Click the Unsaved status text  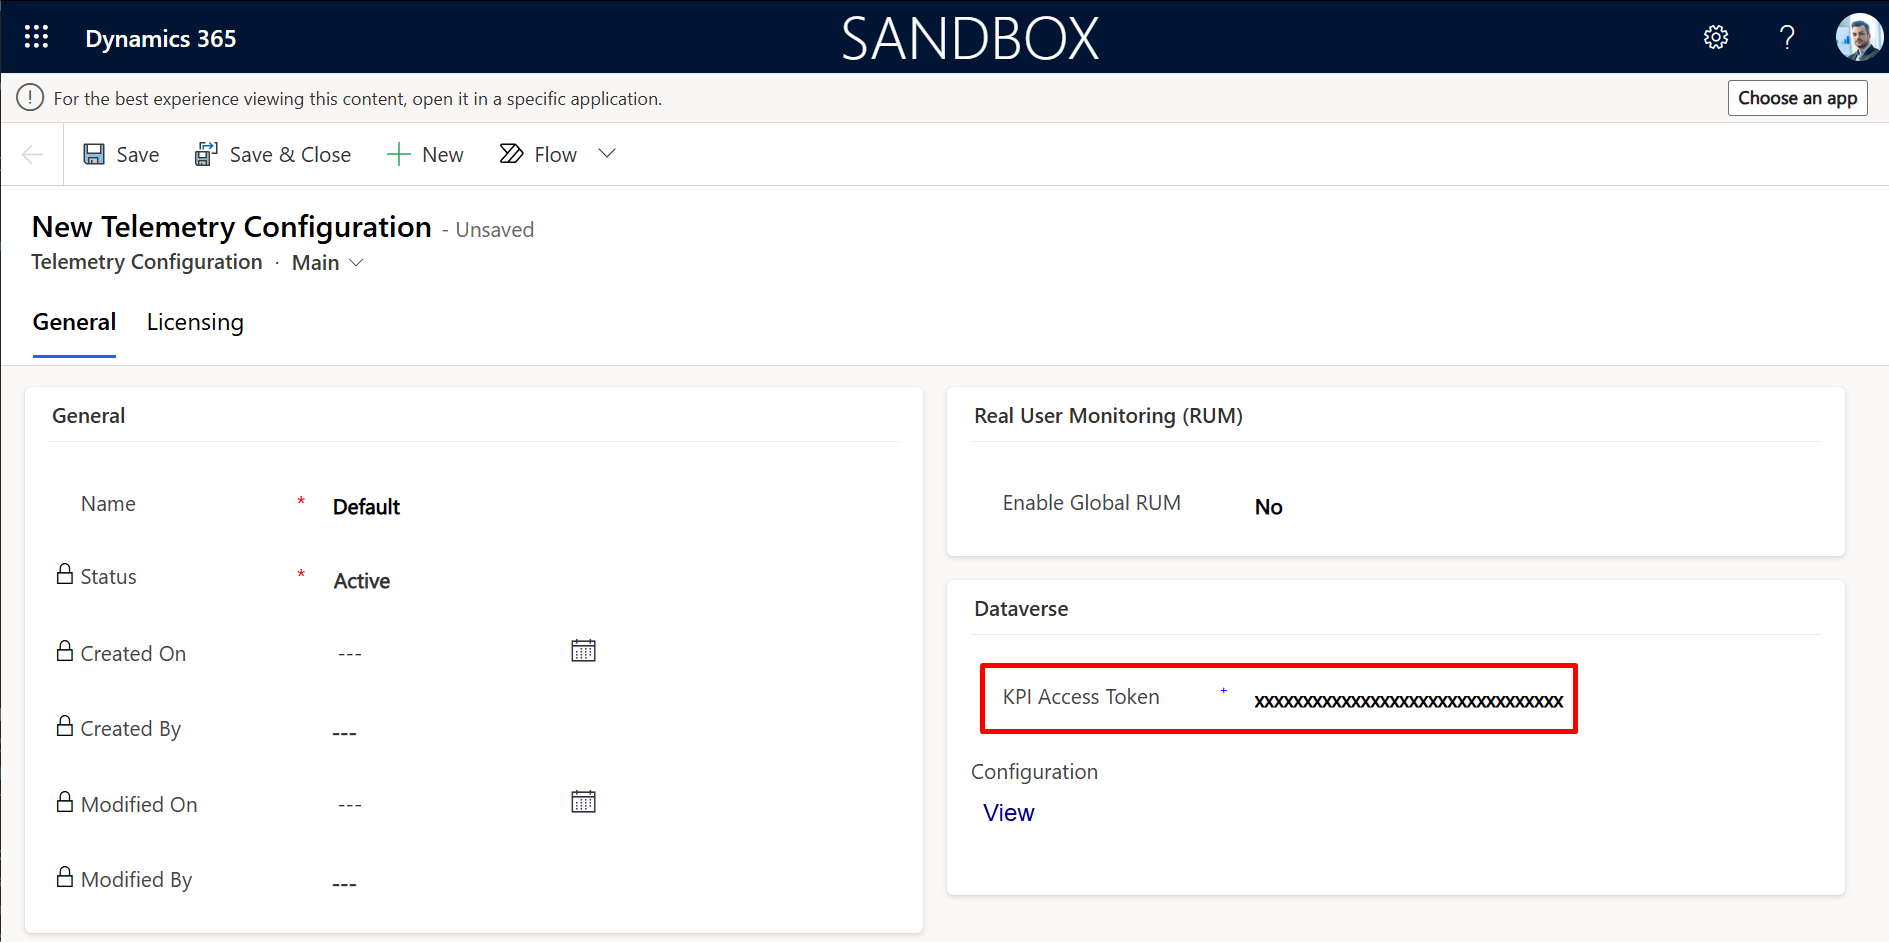coord(495,230)
